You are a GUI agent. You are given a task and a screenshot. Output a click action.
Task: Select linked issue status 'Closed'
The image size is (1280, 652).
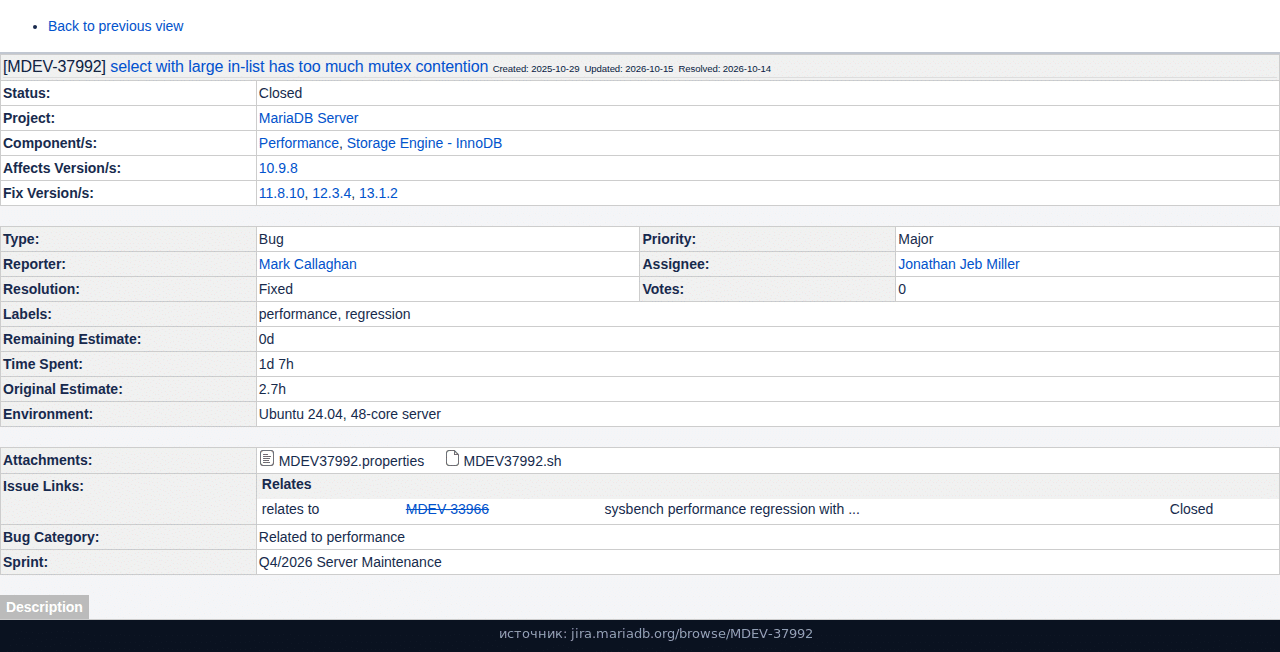1191,509
